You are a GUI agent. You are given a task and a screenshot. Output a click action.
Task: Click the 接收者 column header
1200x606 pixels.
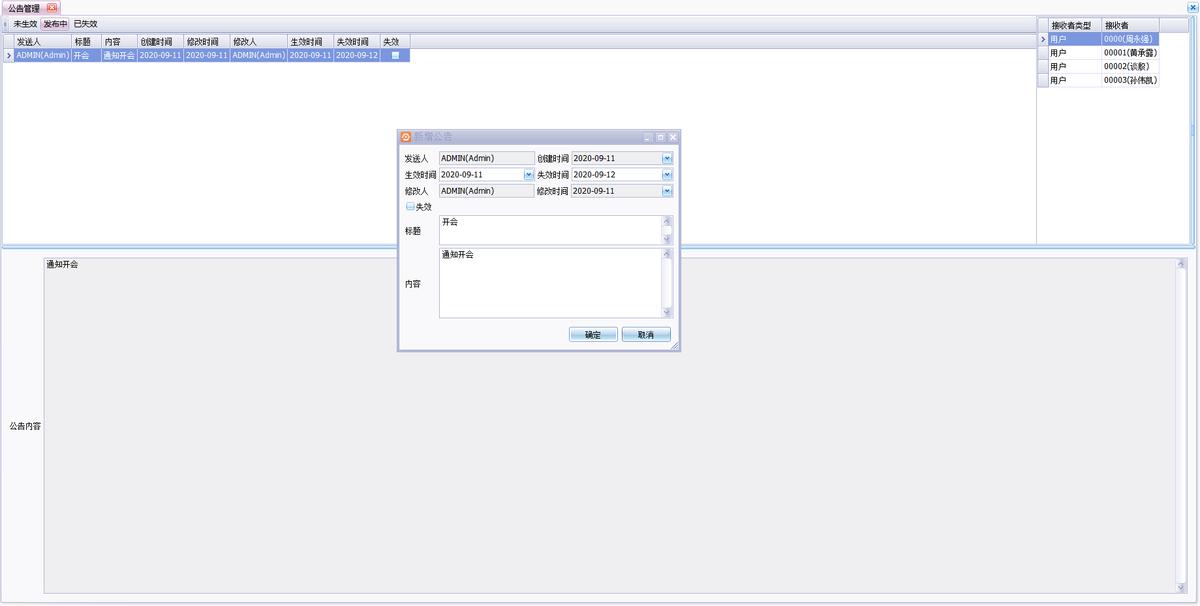point(1131,25)
